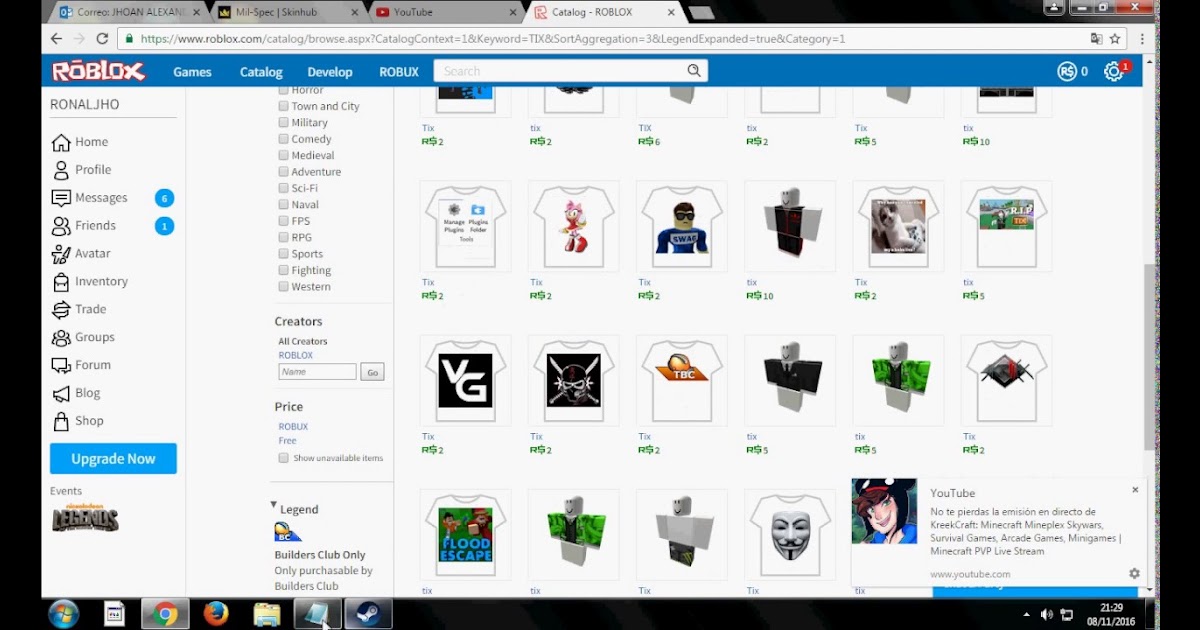The width and height of the screenshot is (1200, 630).
Task: Focus the catalog search box
Action: point(560,71)
